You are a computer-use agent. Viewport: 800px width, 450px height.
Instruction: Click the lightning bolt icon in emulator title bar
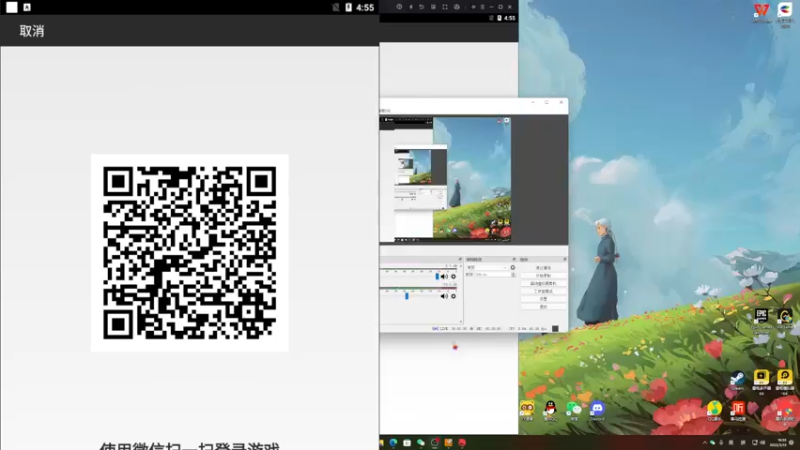pos(411,7)
